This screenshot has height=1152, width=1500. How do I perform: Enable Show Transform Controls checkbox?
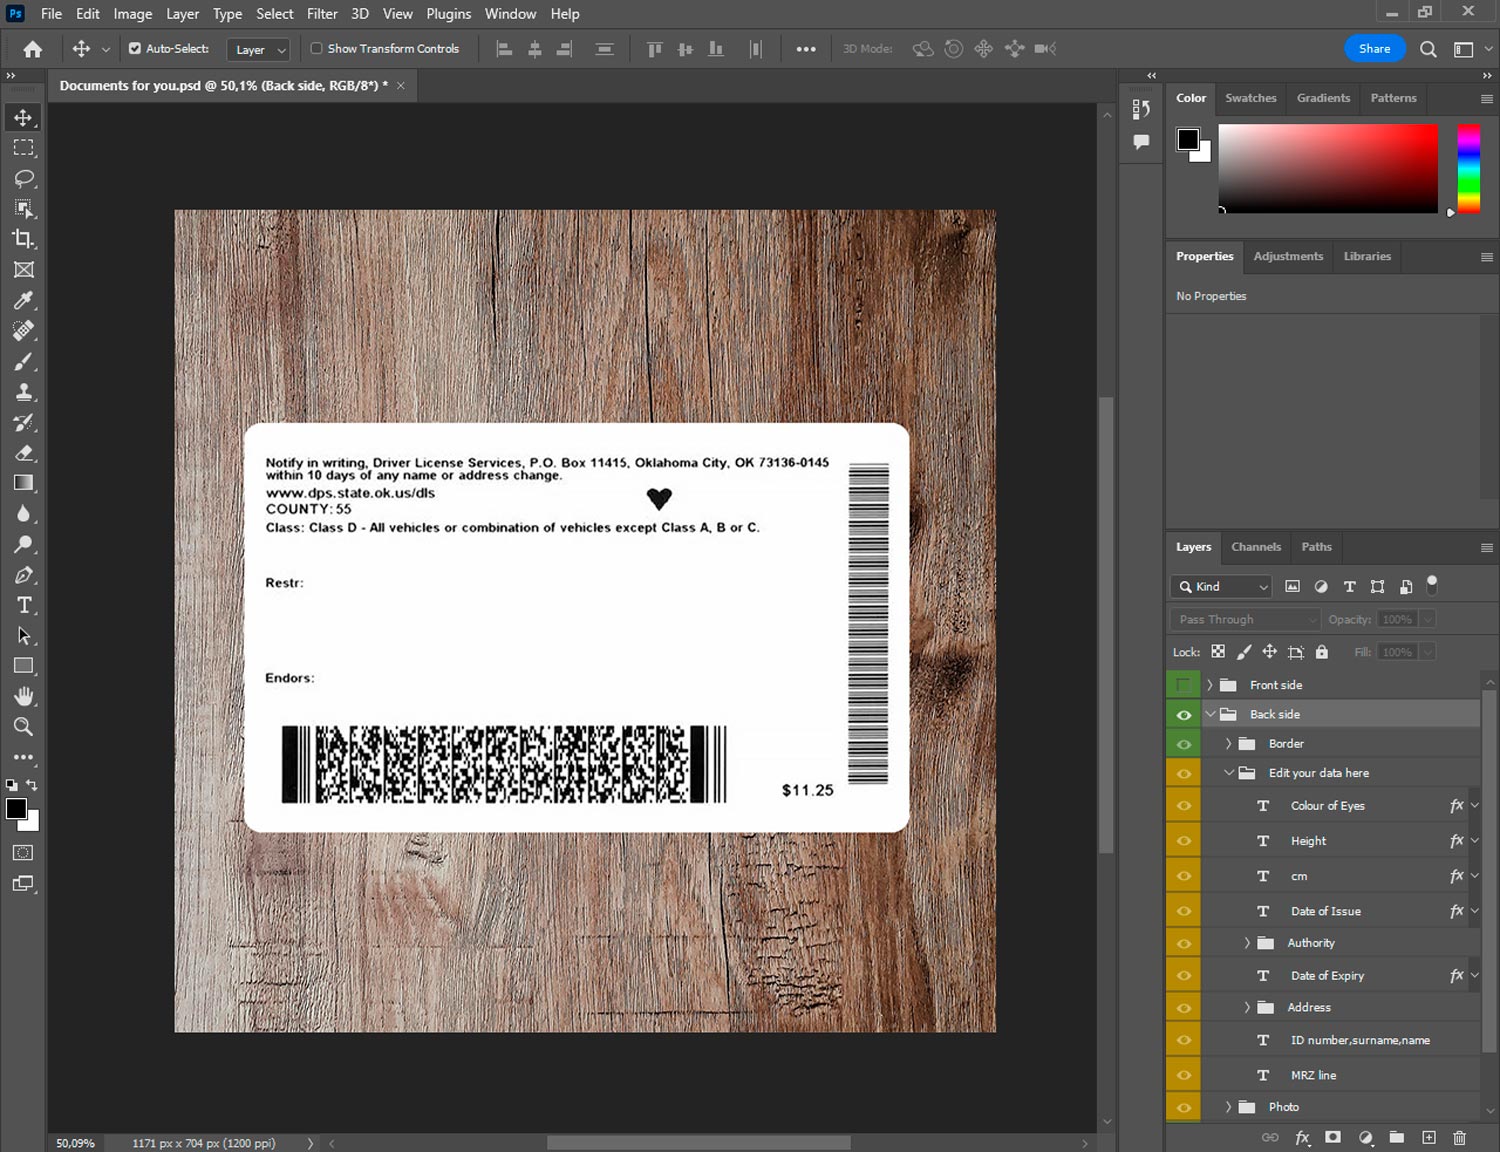[x=316, y=48]
